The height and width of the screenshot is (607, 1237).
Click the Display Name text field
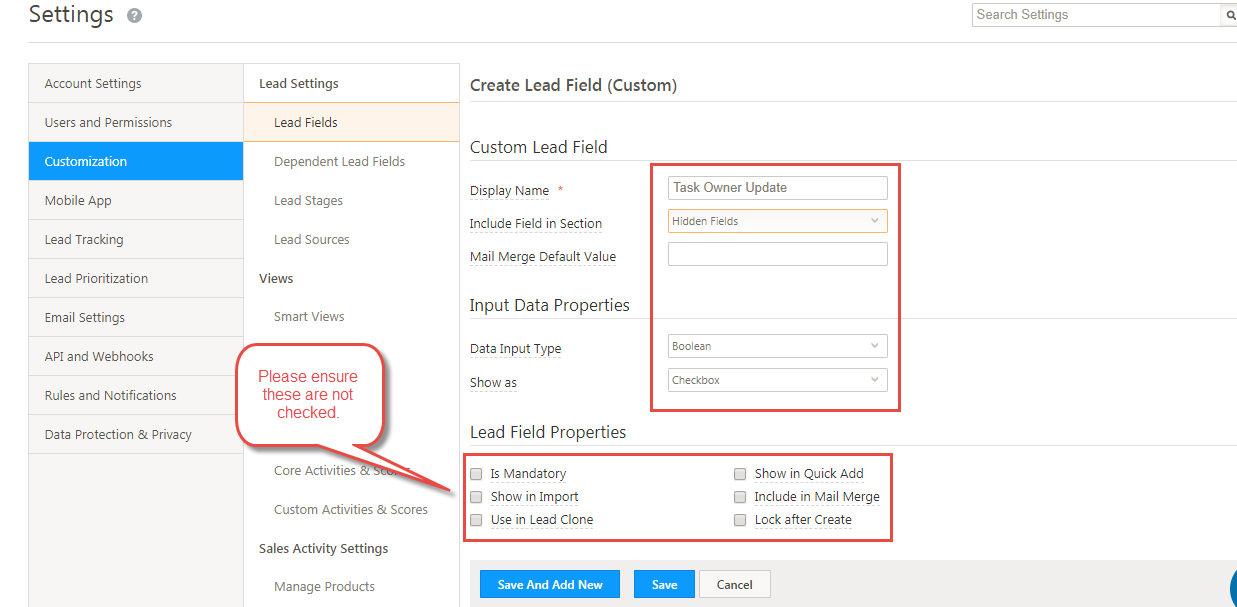click(x=777, y=188)
